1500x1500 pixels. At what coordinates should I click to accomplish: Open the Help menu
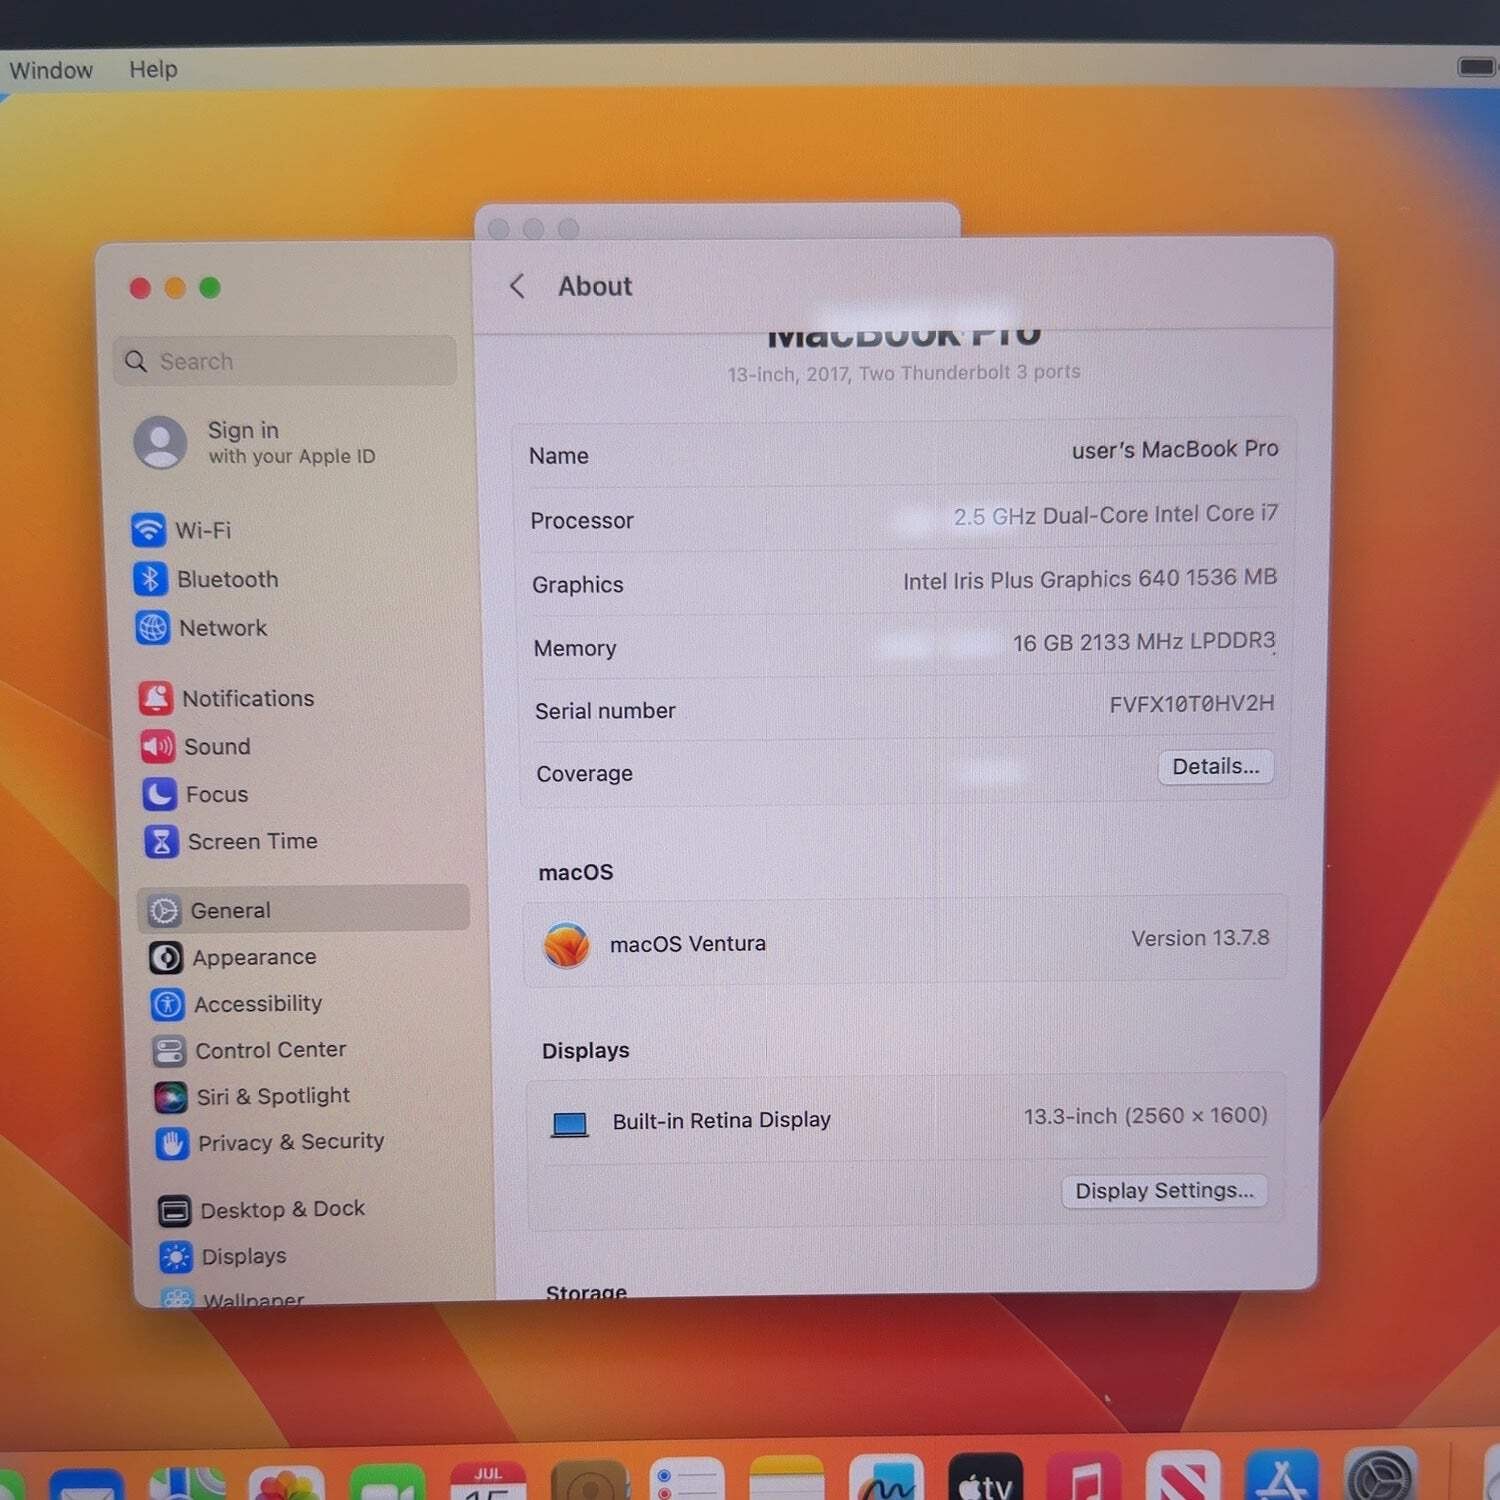pyautogui.click(x=153, y=69)
